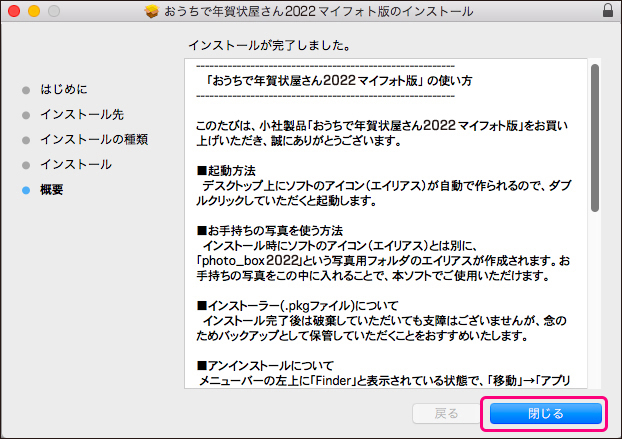Click the ■起動方法 heading
This screenshot has width=622, height=439.
pos(226,171)
